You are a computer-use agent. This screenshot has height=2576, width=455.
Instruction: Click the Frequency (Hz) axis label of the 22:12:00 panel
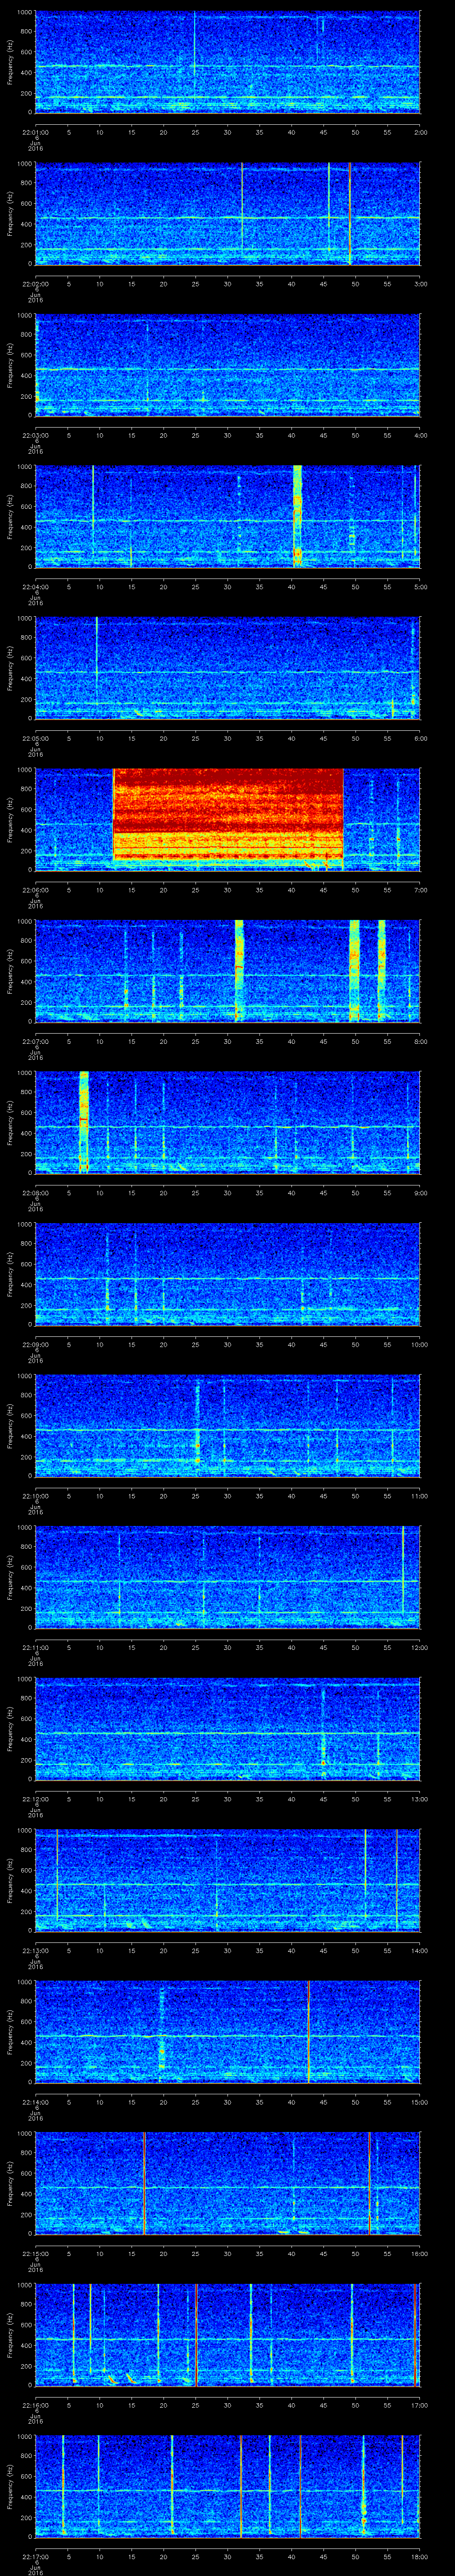coord(10,1729)
